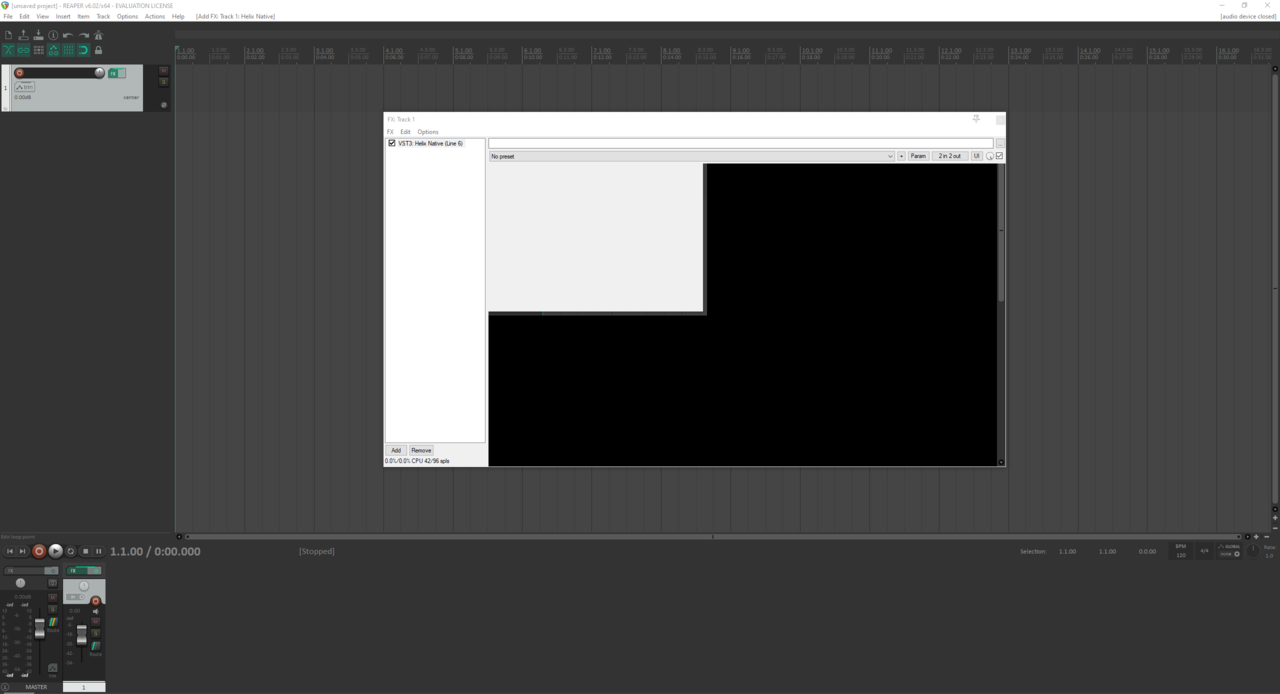This screenshot has height=694, width=1280.
Task: Toggle the locking padlock icon
Action: (x=98, y=50)
